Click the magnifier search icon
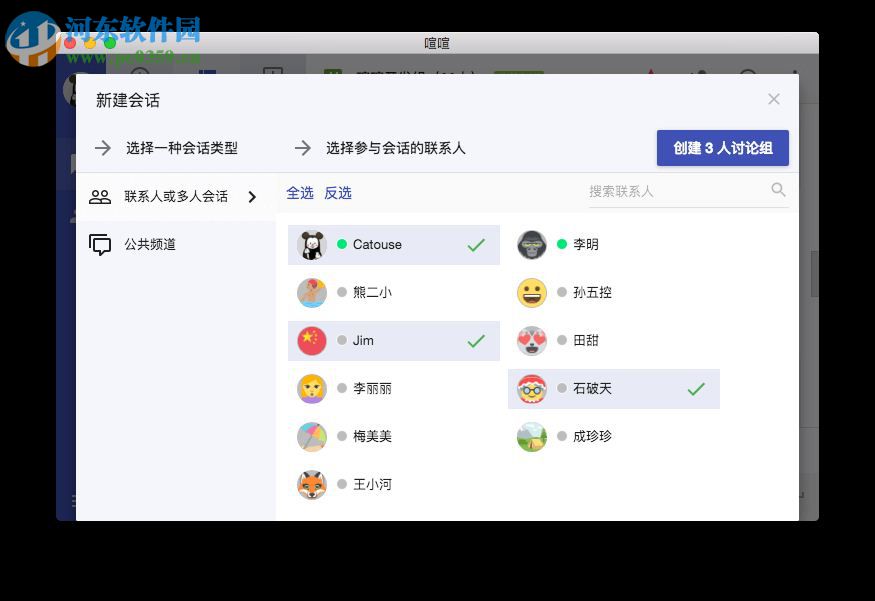 point(778,190)
